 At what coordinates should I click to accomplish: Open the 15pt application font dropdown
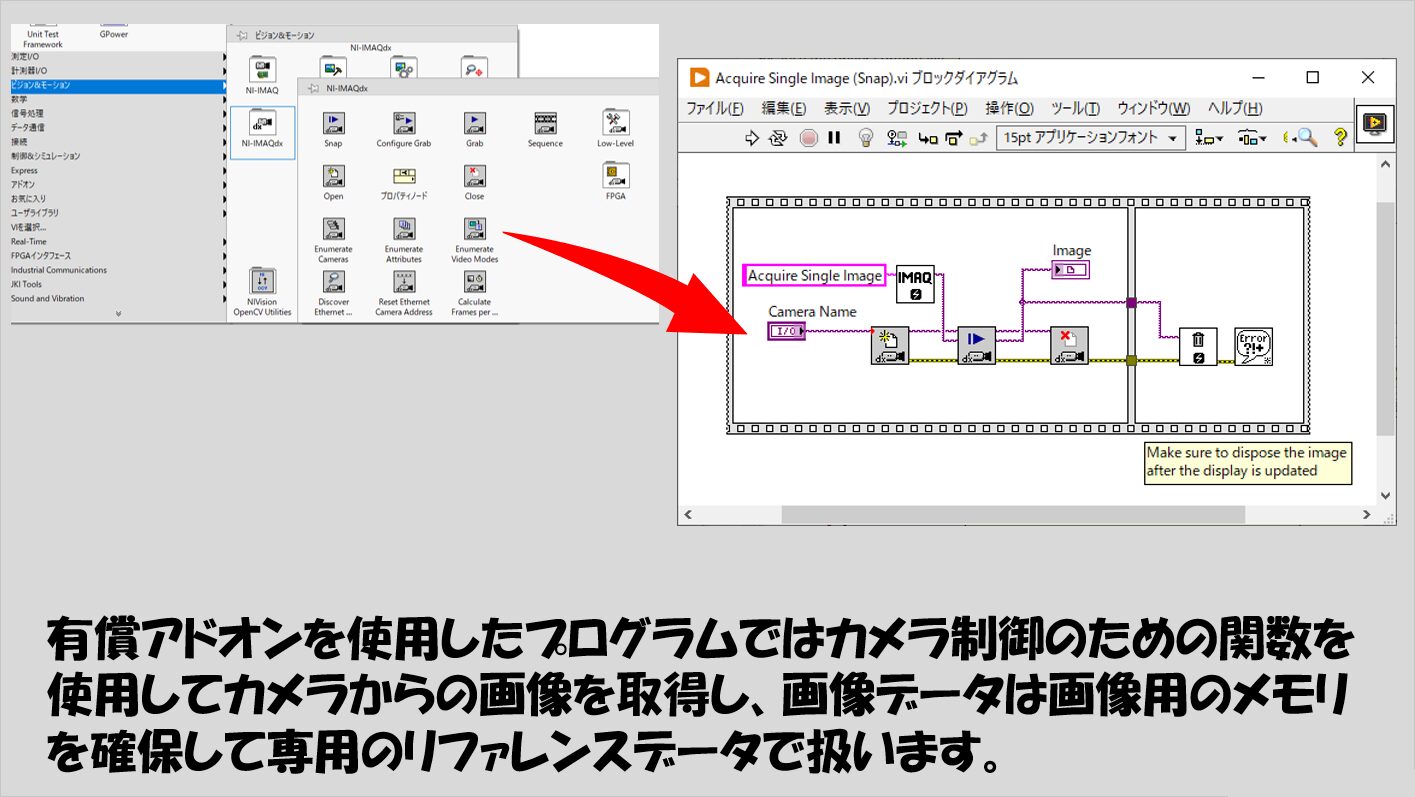point(1091,138)
